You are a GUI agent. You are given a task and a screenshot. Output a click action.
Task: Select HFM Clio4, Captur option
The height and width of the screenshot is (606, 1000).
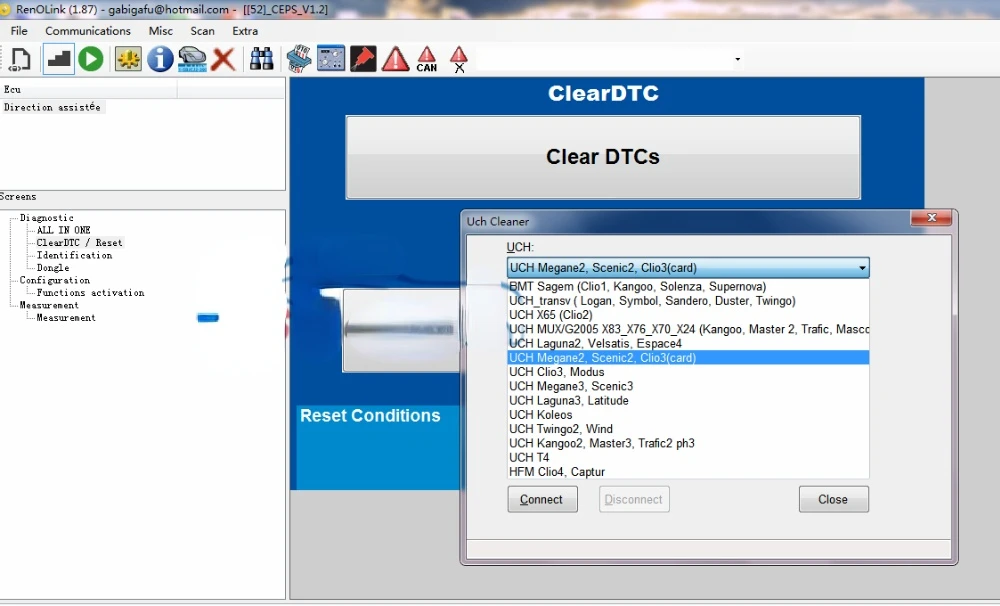click(688, 471)
